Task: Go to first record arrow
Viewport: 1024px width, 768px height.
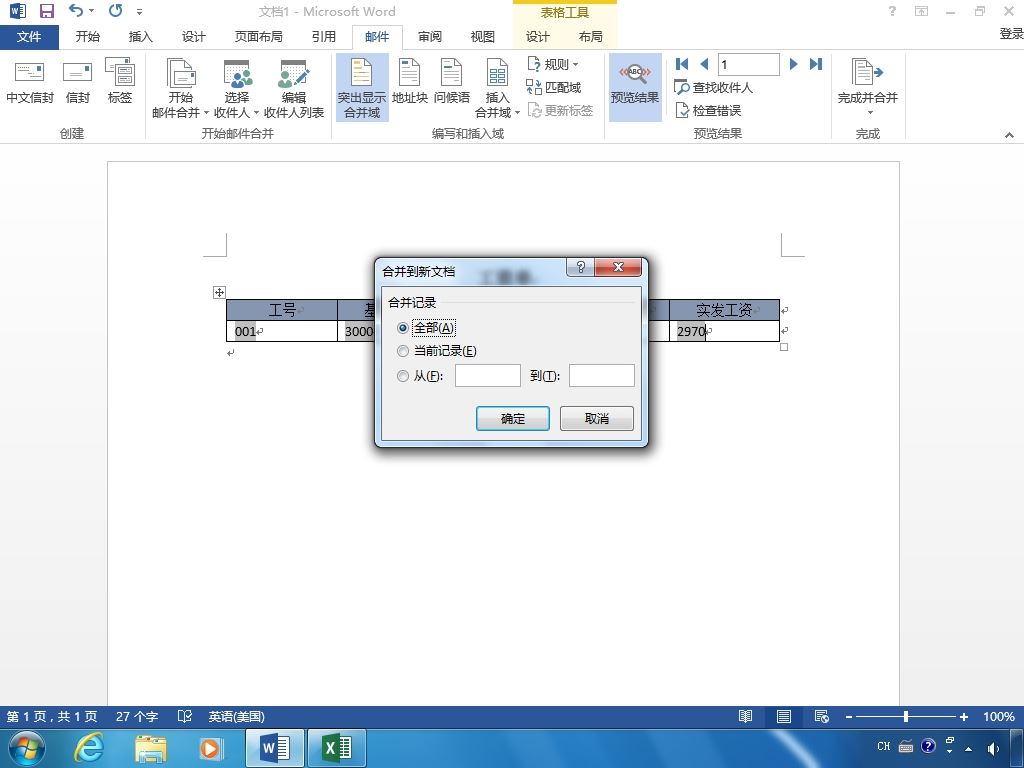Action: 682,64
